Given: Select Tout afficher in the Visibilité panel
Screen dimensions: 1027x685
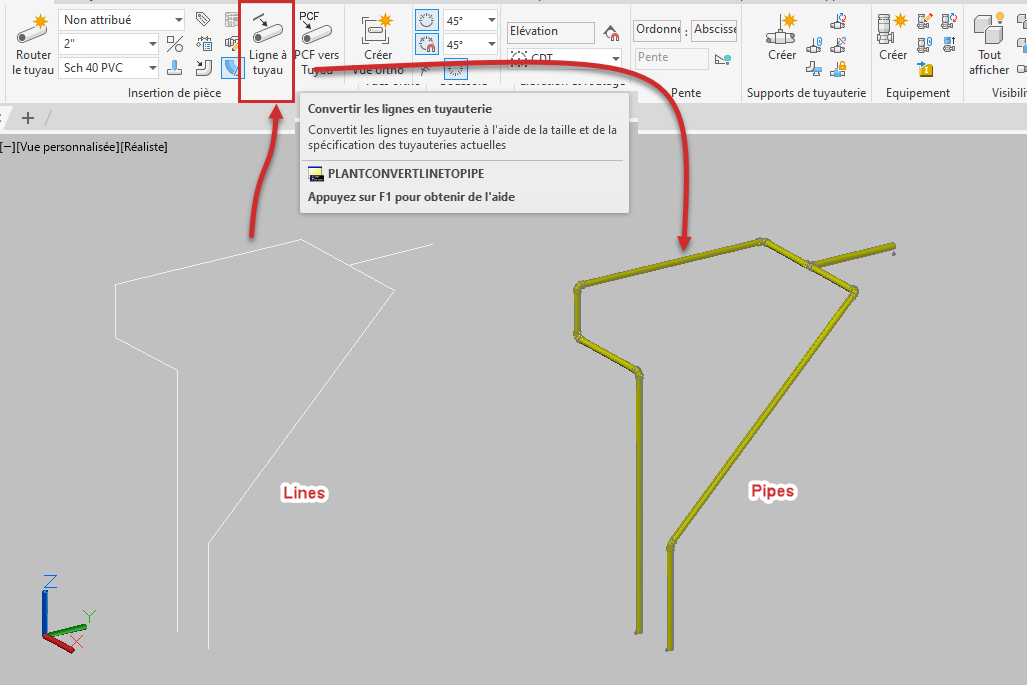Looking at the screenshot, I should click(x=989, y=40).
